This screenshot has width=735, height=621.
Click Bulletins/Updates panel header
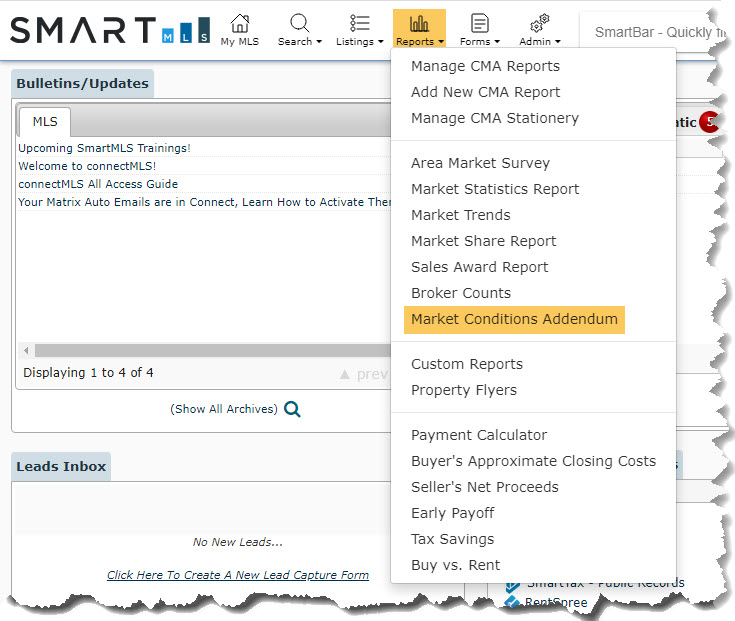coord(82,83)
